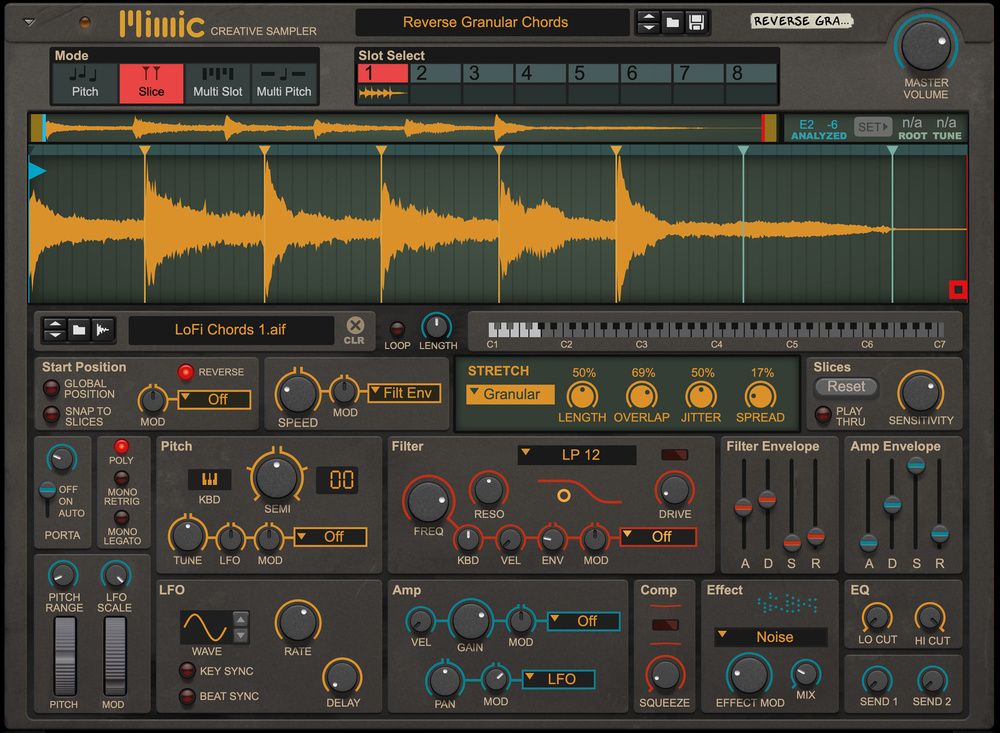Click the sample waveform edit icon
The image size is (1000, 733).
click(102, 329)
